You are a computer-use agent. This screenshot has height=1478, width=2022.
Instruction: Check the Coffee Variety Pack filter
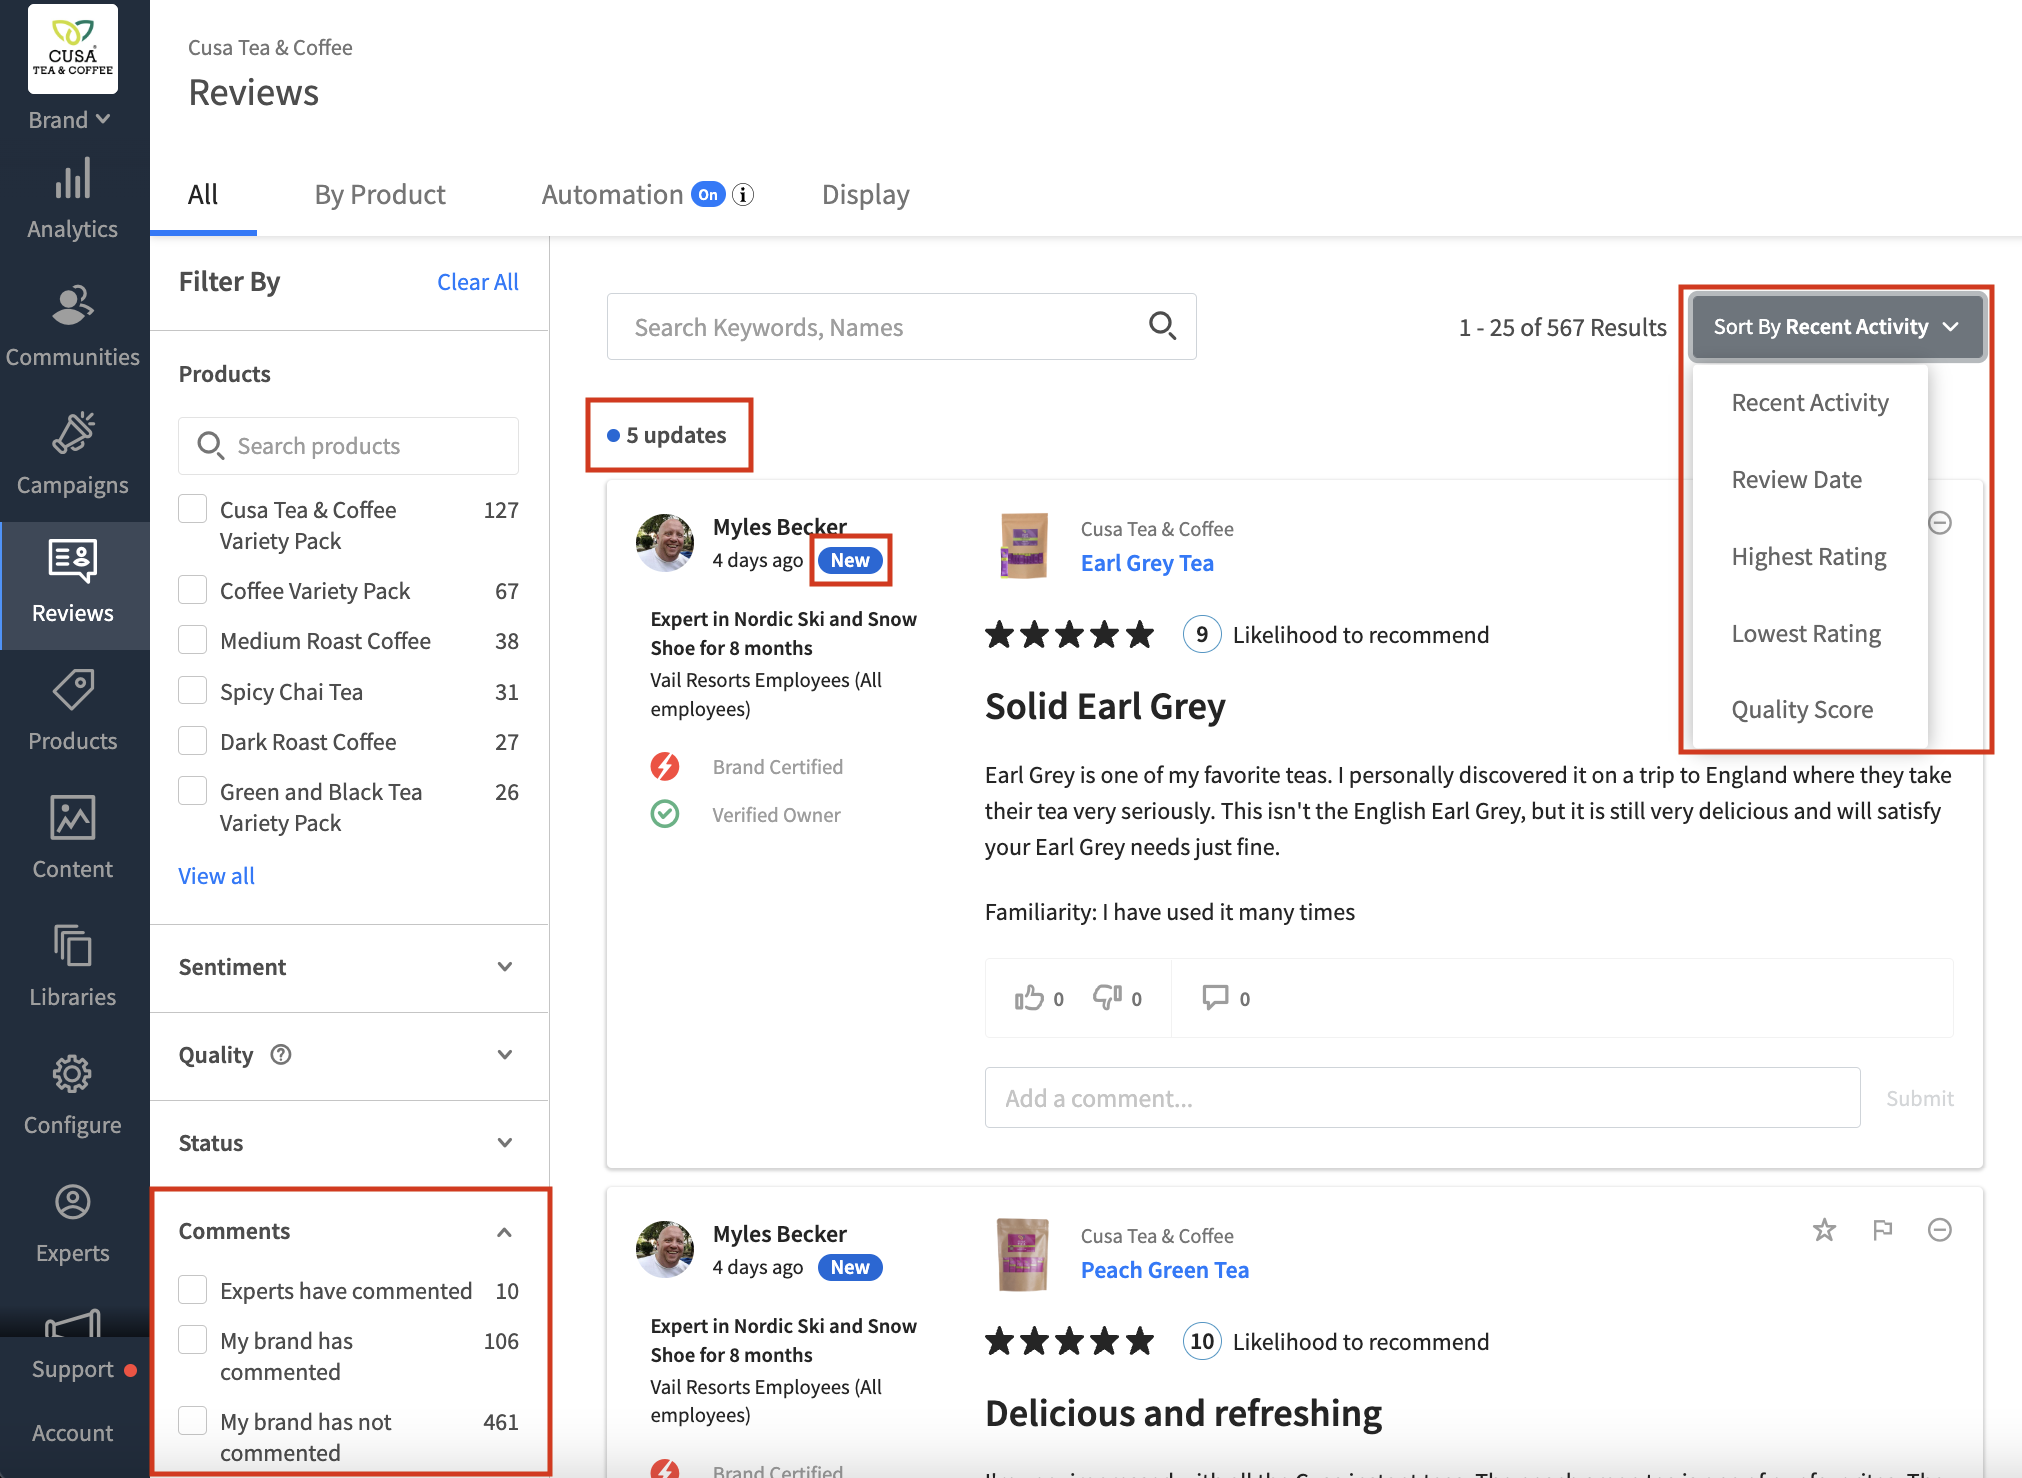pos(193,590)
